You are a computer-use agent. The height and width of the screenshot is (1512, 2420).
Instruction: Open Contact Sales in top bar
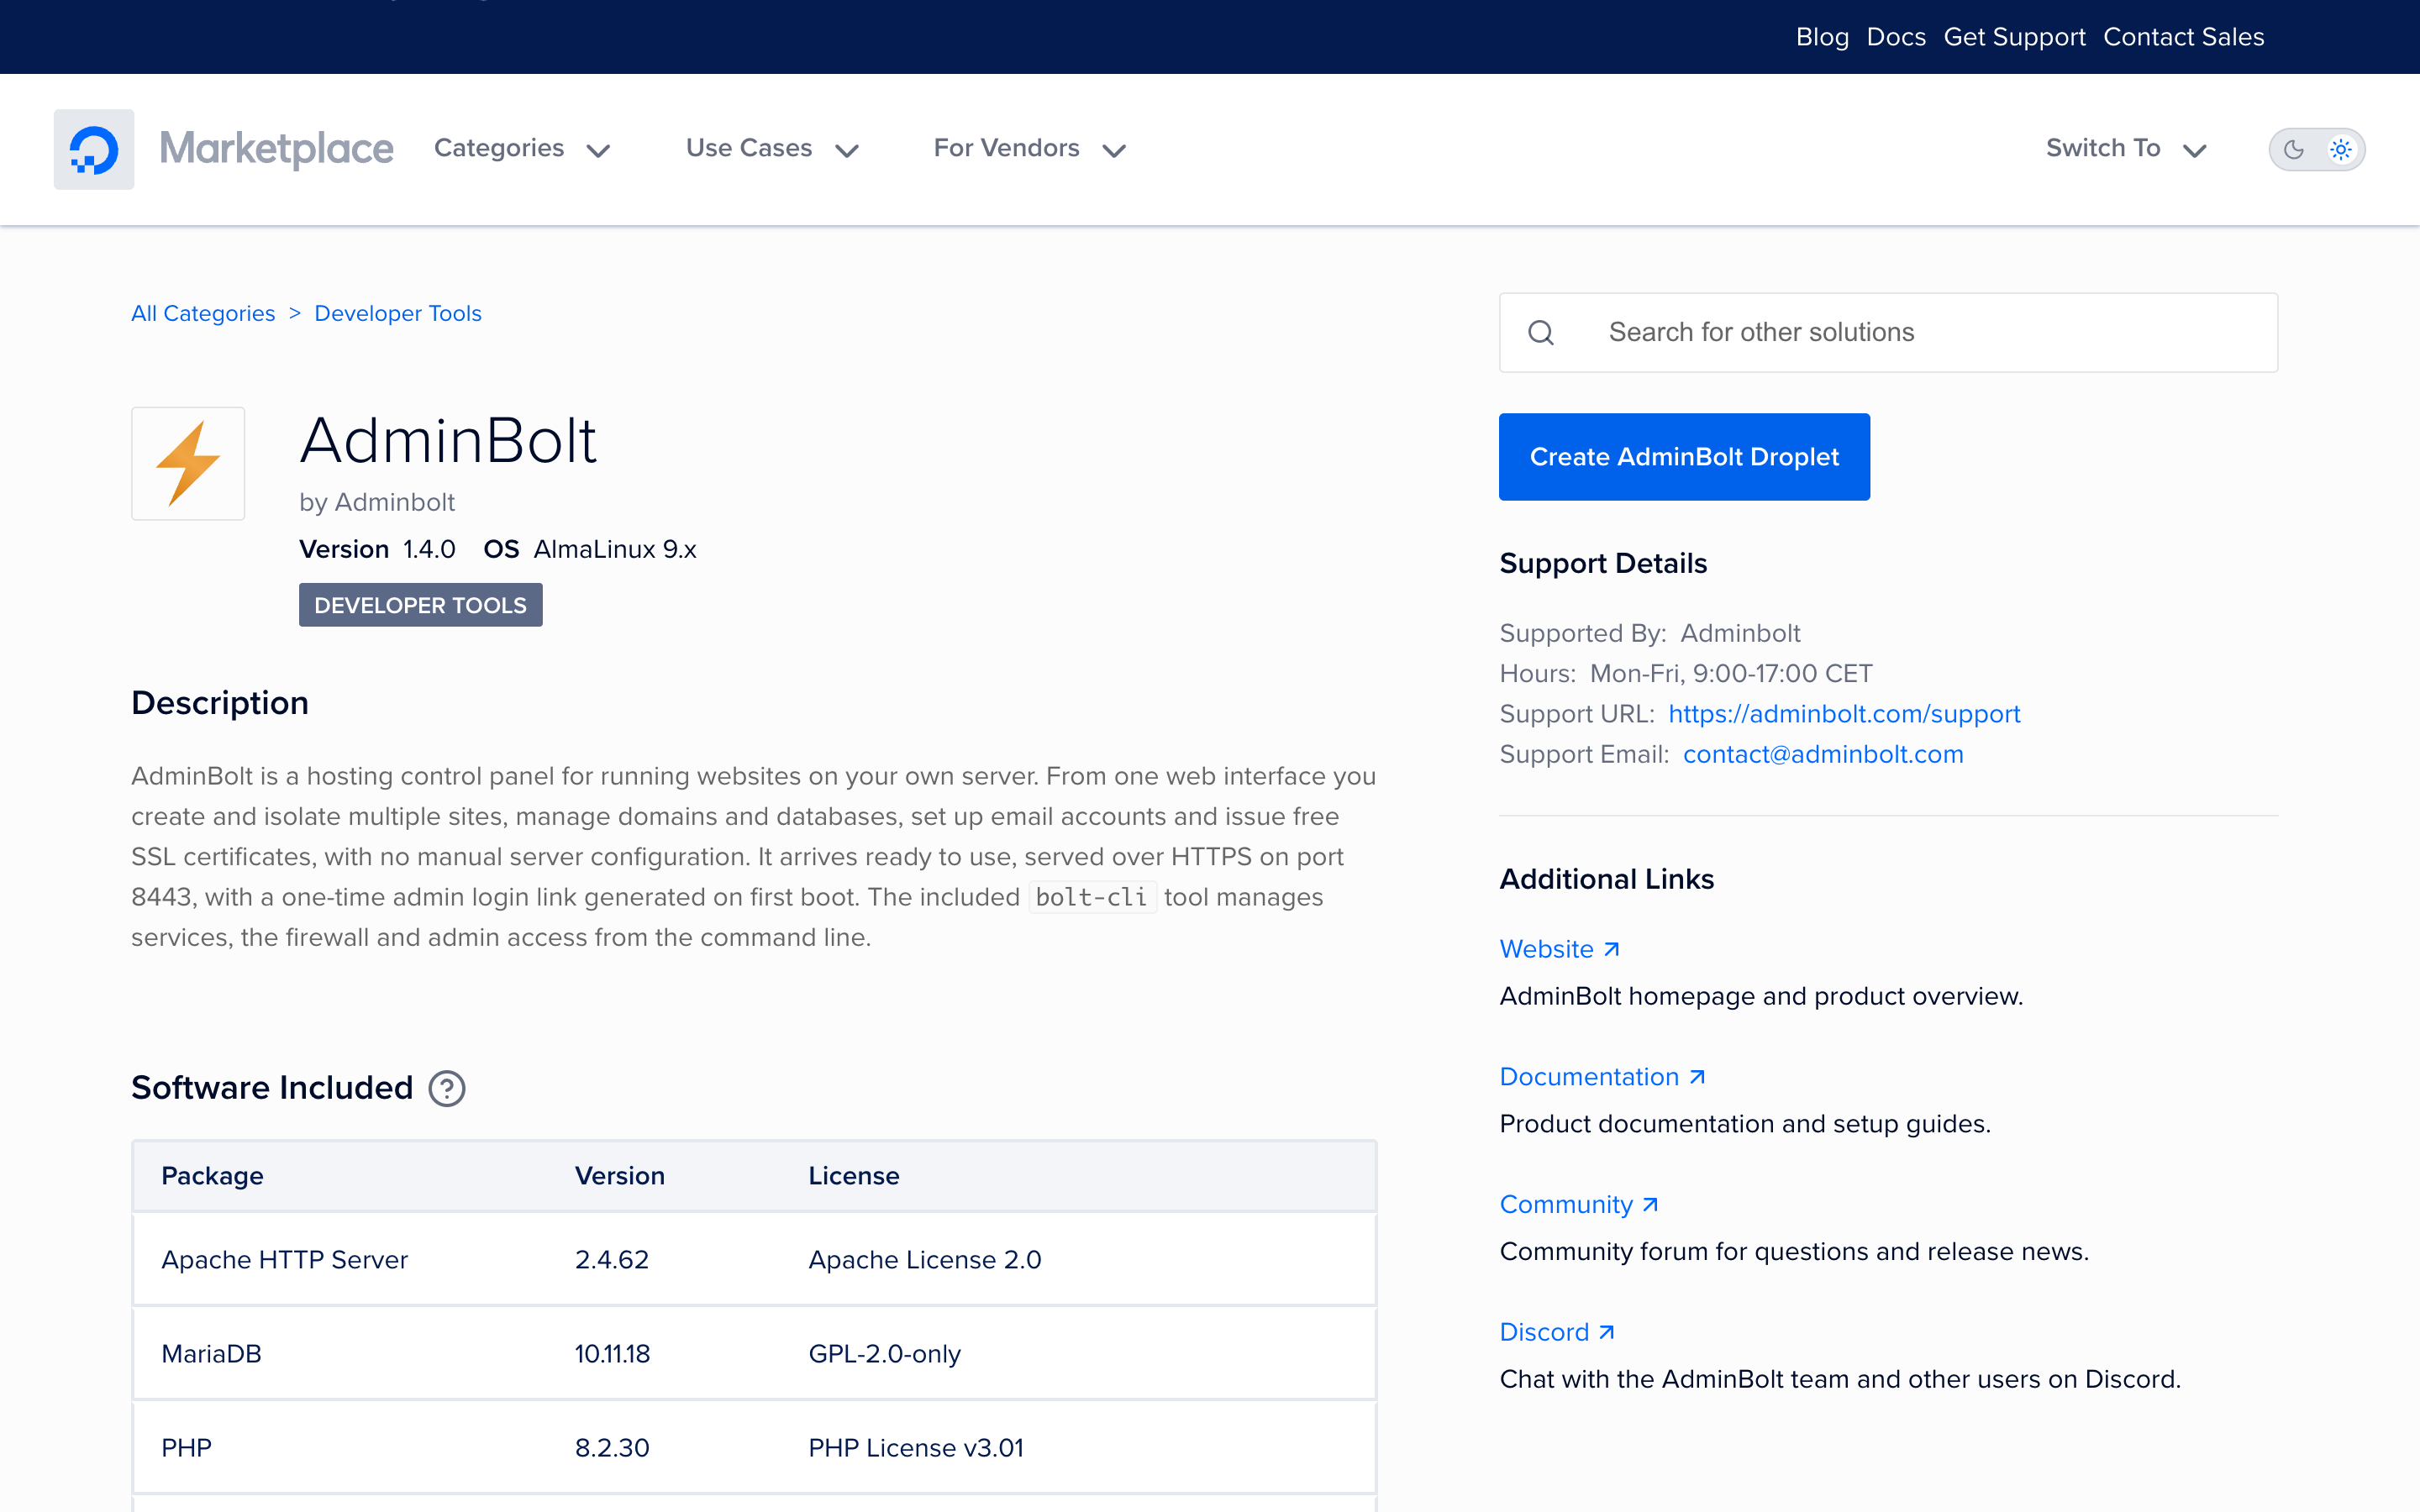click(x=2184, y=37)
